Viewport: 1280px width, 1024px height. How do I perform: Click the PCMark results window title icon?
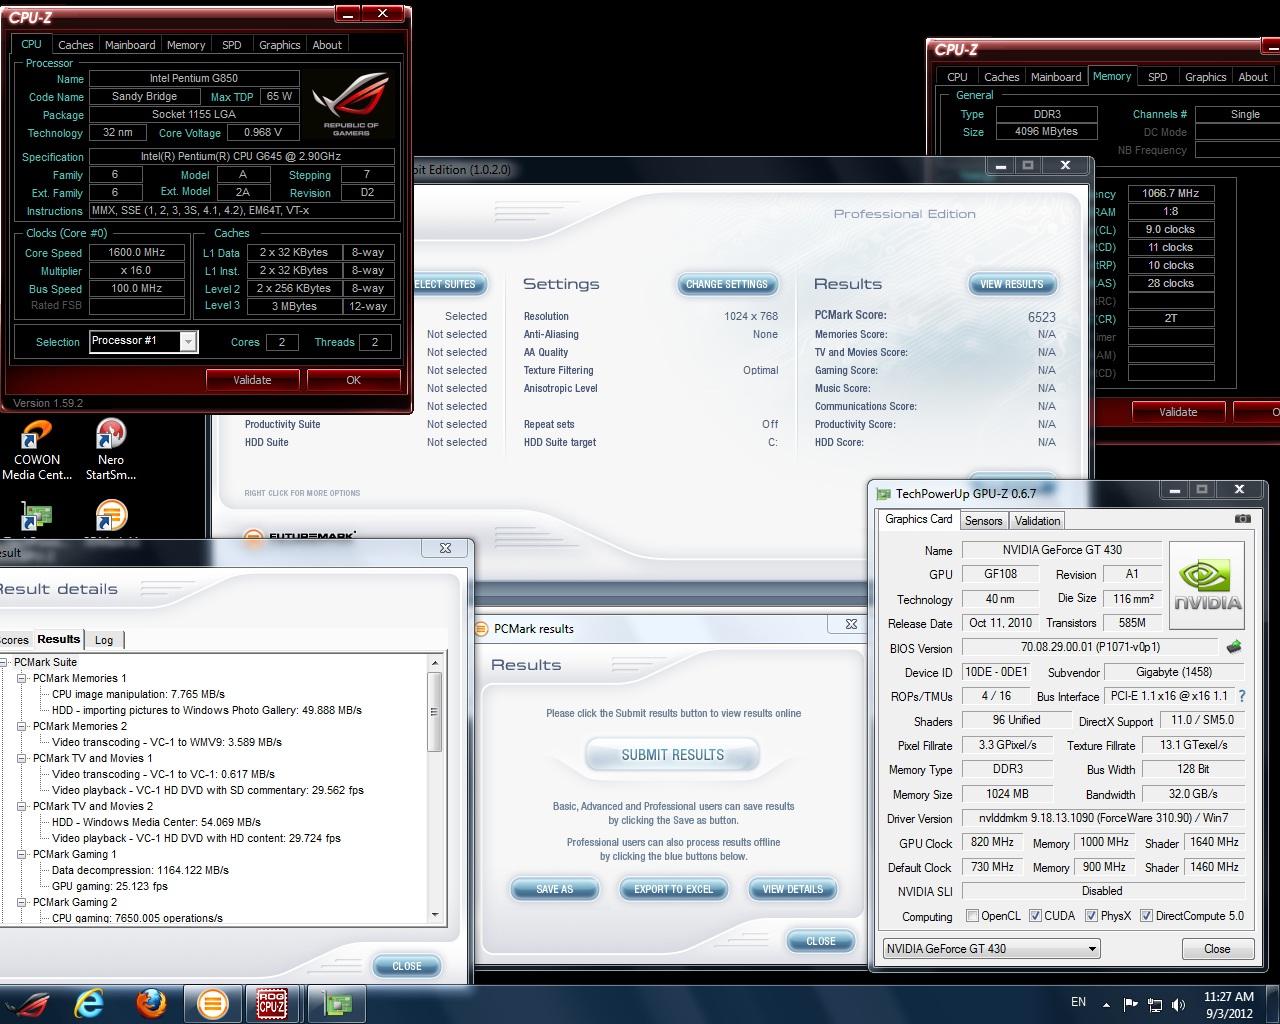coord(482,629)
